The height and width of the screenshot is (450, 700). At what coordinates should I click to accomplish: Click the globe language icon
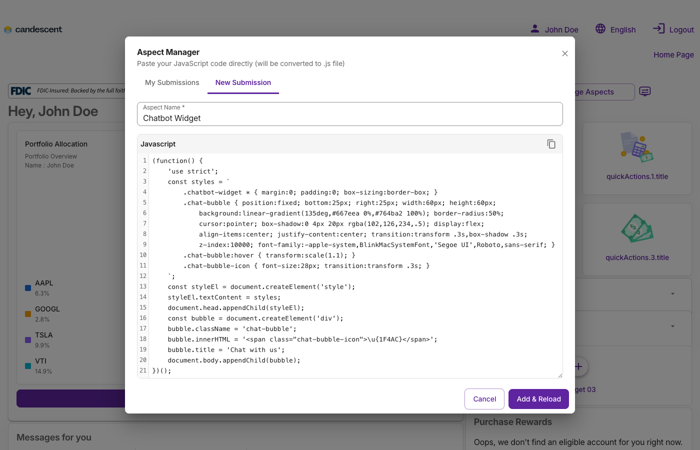[600, 29]
